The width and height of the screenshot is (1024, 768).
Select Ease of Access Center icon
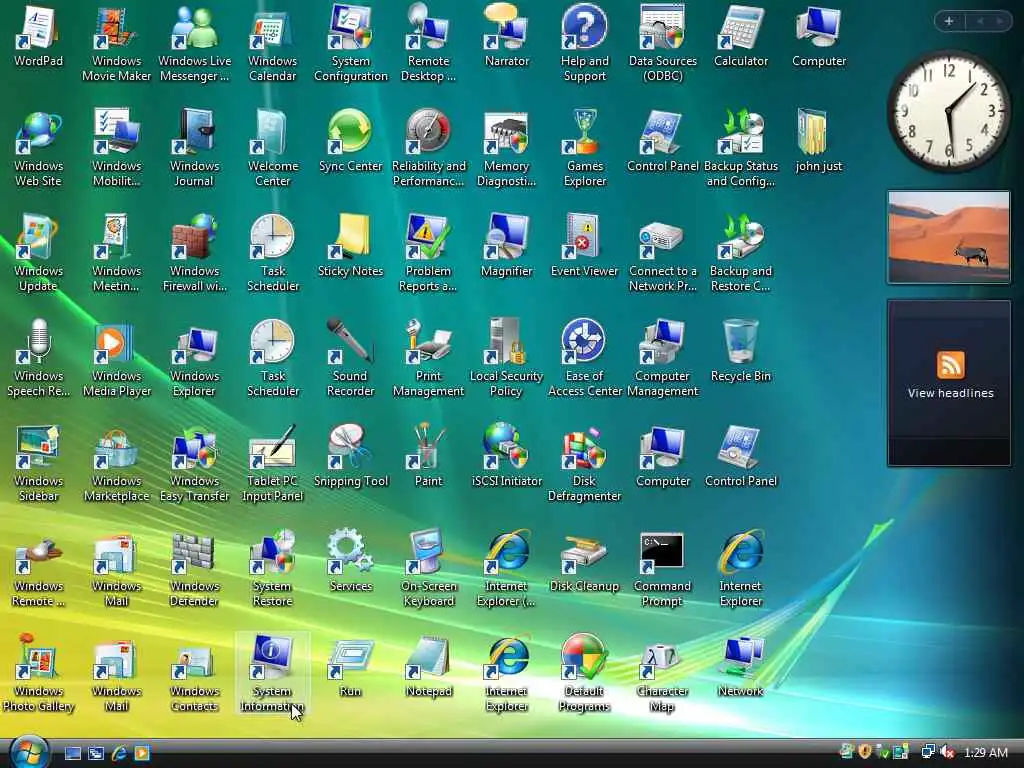click(584, 359)
